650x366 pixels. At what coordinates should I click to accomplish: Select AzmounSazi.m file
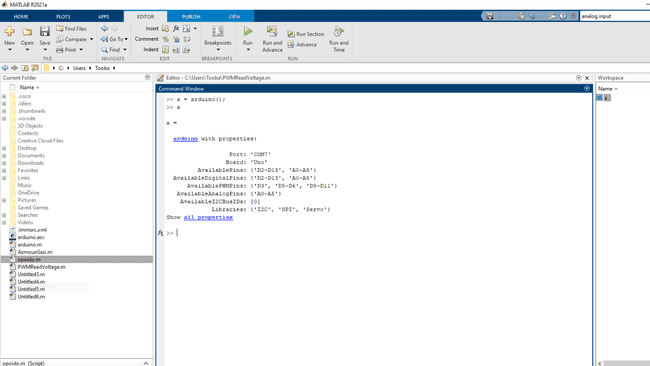point(35,252)
